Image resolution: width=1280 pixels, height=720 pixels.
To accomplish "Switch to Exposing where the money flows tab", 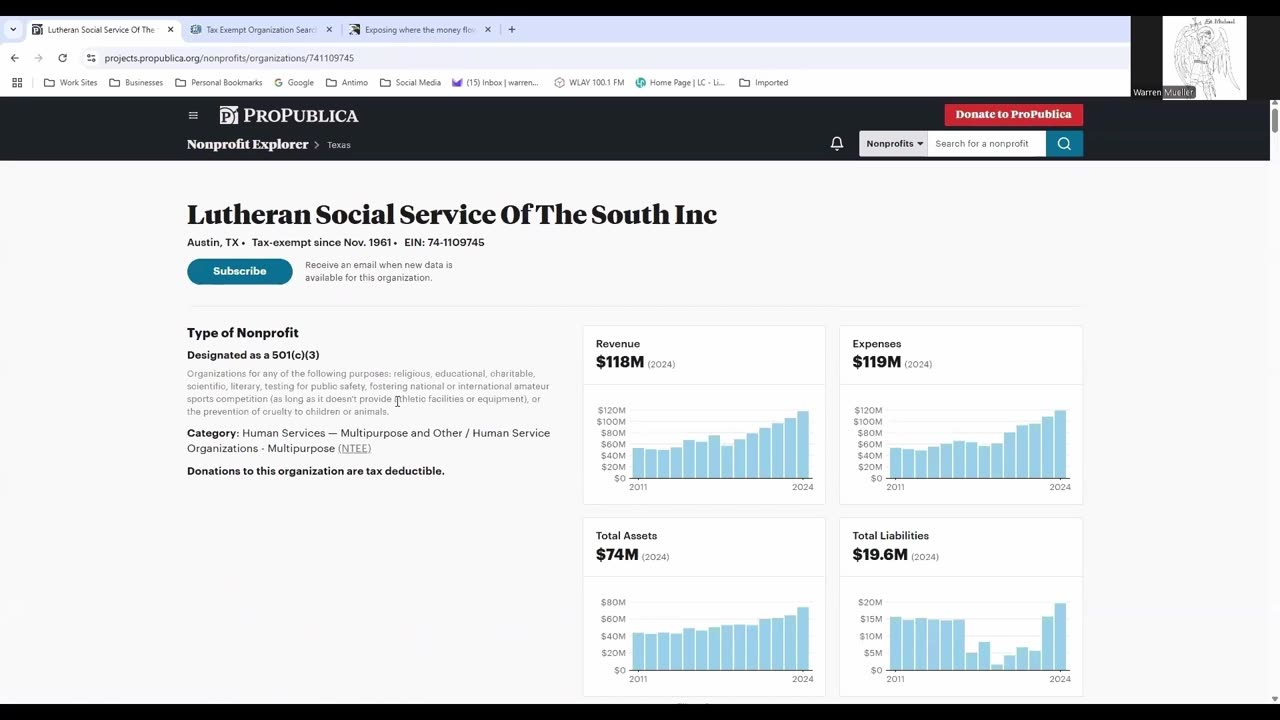I will (x=420, y=30).
